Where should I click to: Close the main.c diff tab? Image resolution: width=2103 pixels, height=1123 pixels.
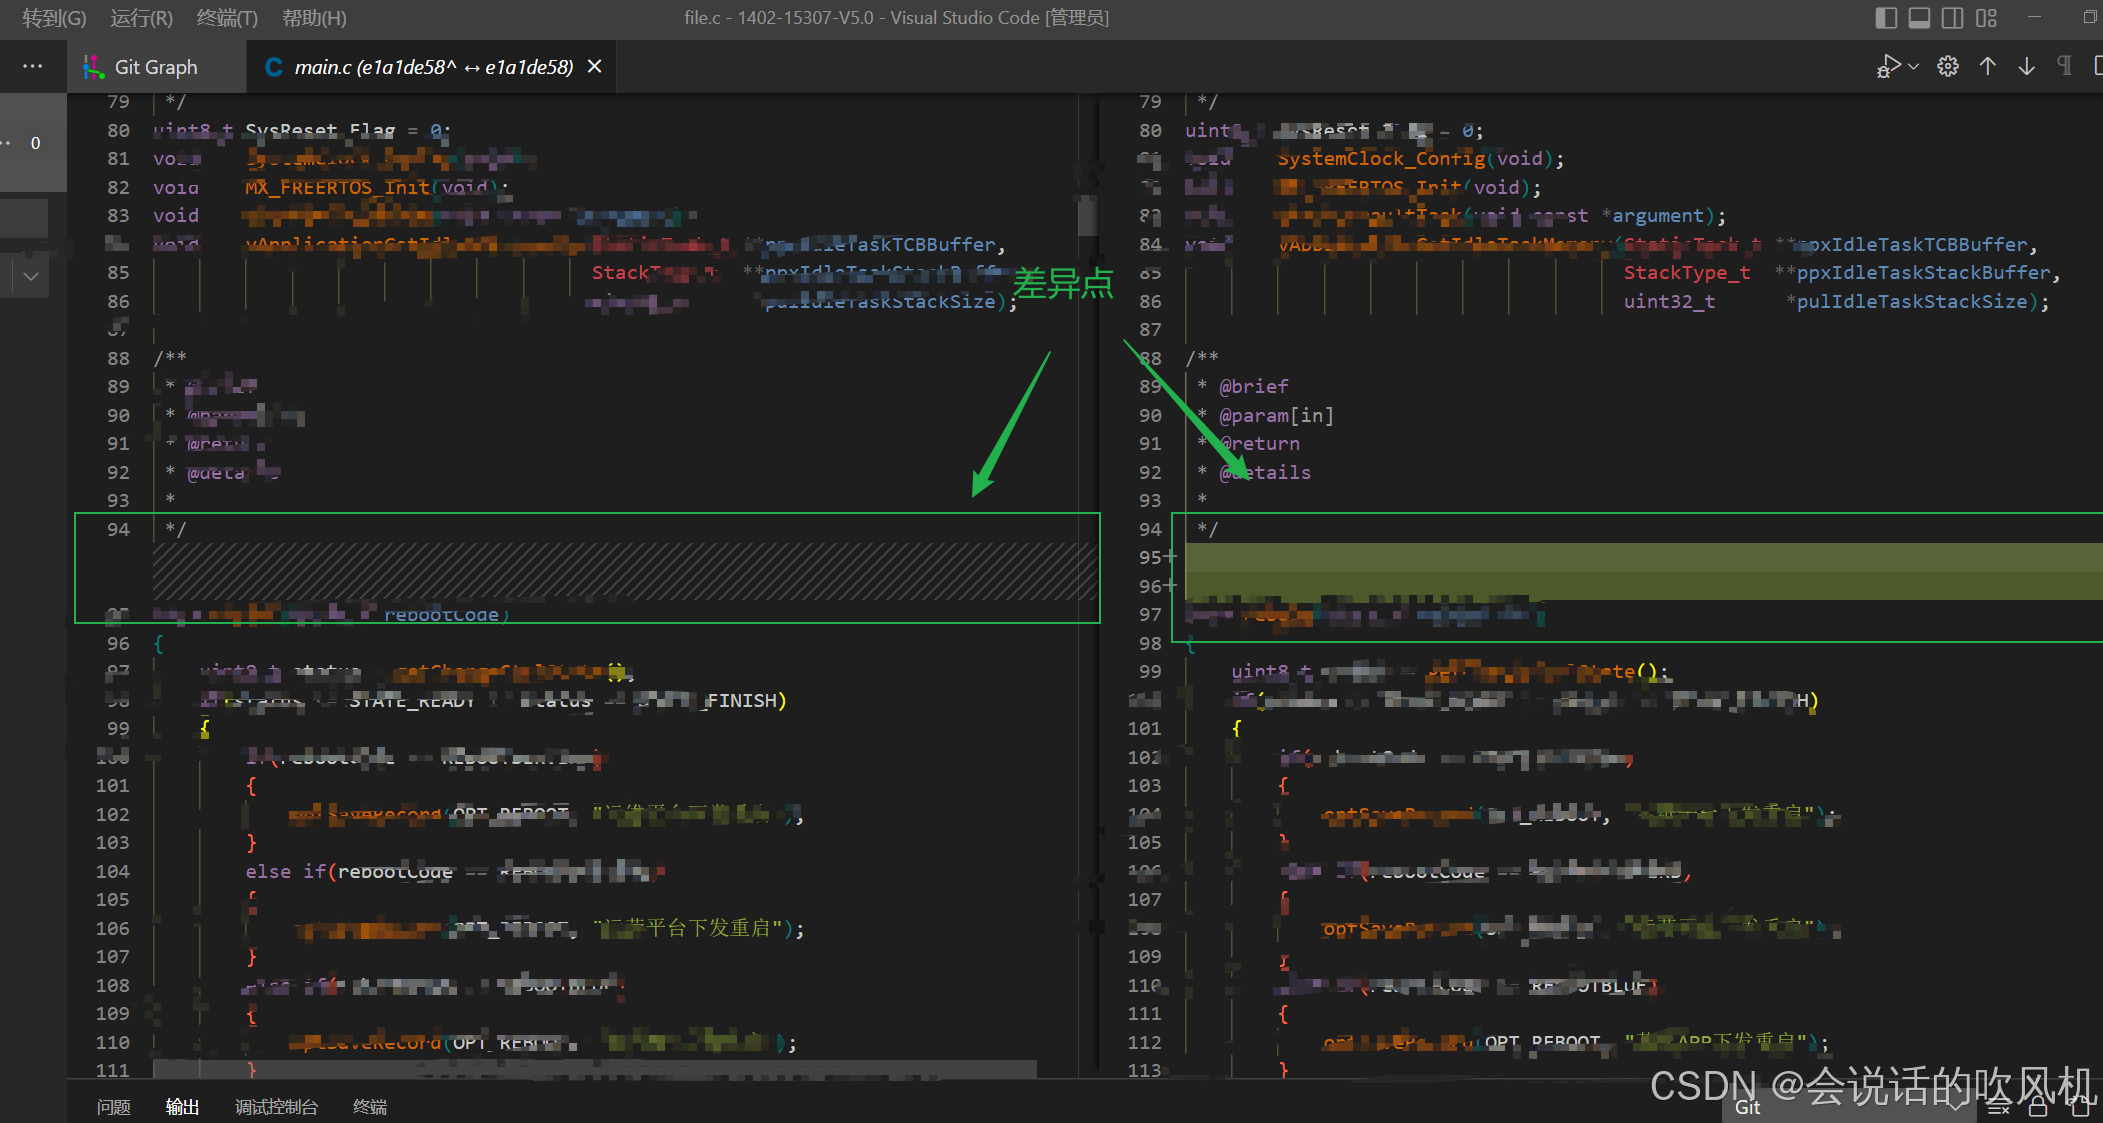click(x=595, y=66)
